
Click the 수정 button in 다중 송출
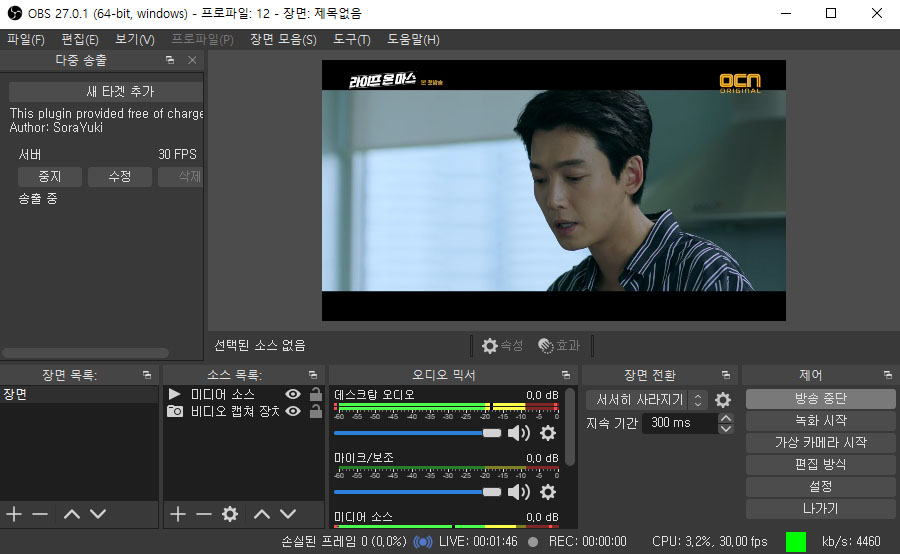pos(119,176)
